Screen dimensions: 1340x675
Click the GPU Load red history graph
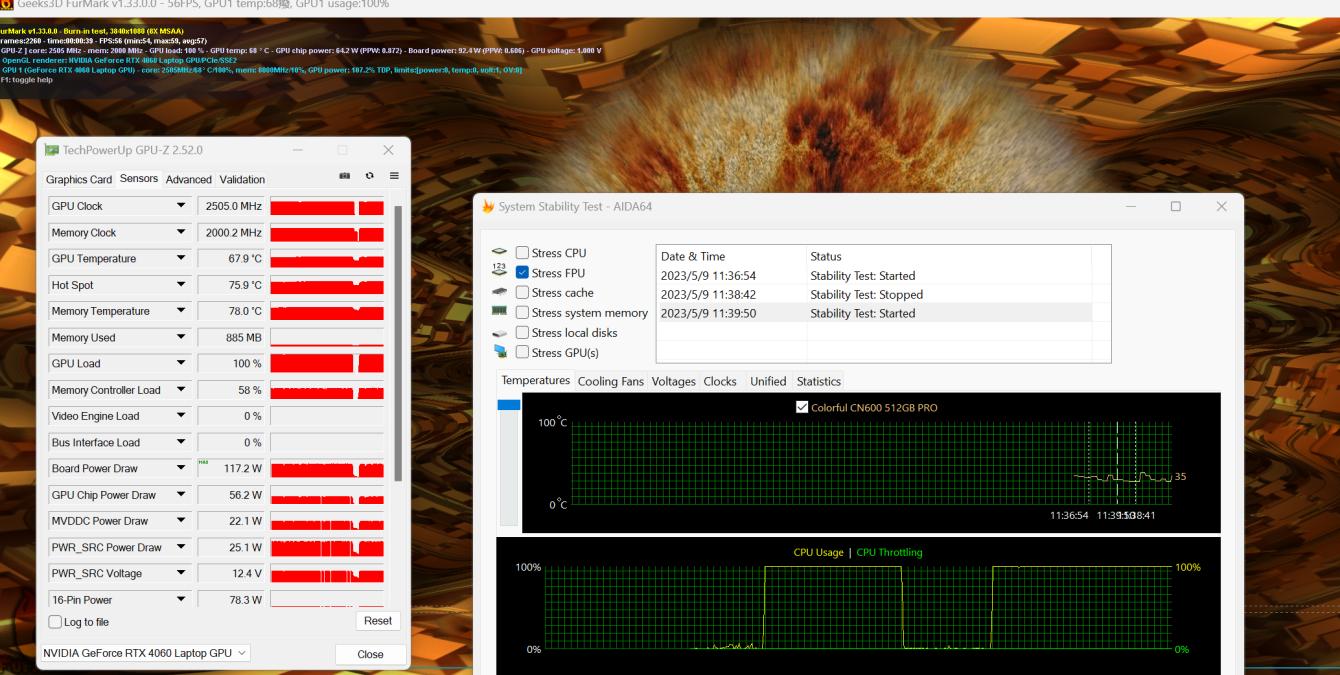point(327,363)
